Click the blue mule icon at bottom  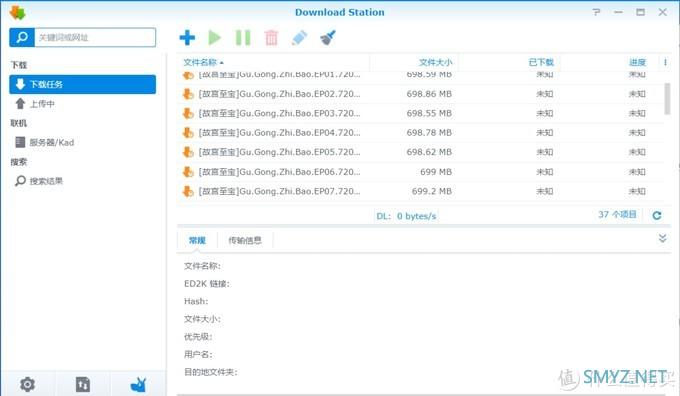pos(139,384)
